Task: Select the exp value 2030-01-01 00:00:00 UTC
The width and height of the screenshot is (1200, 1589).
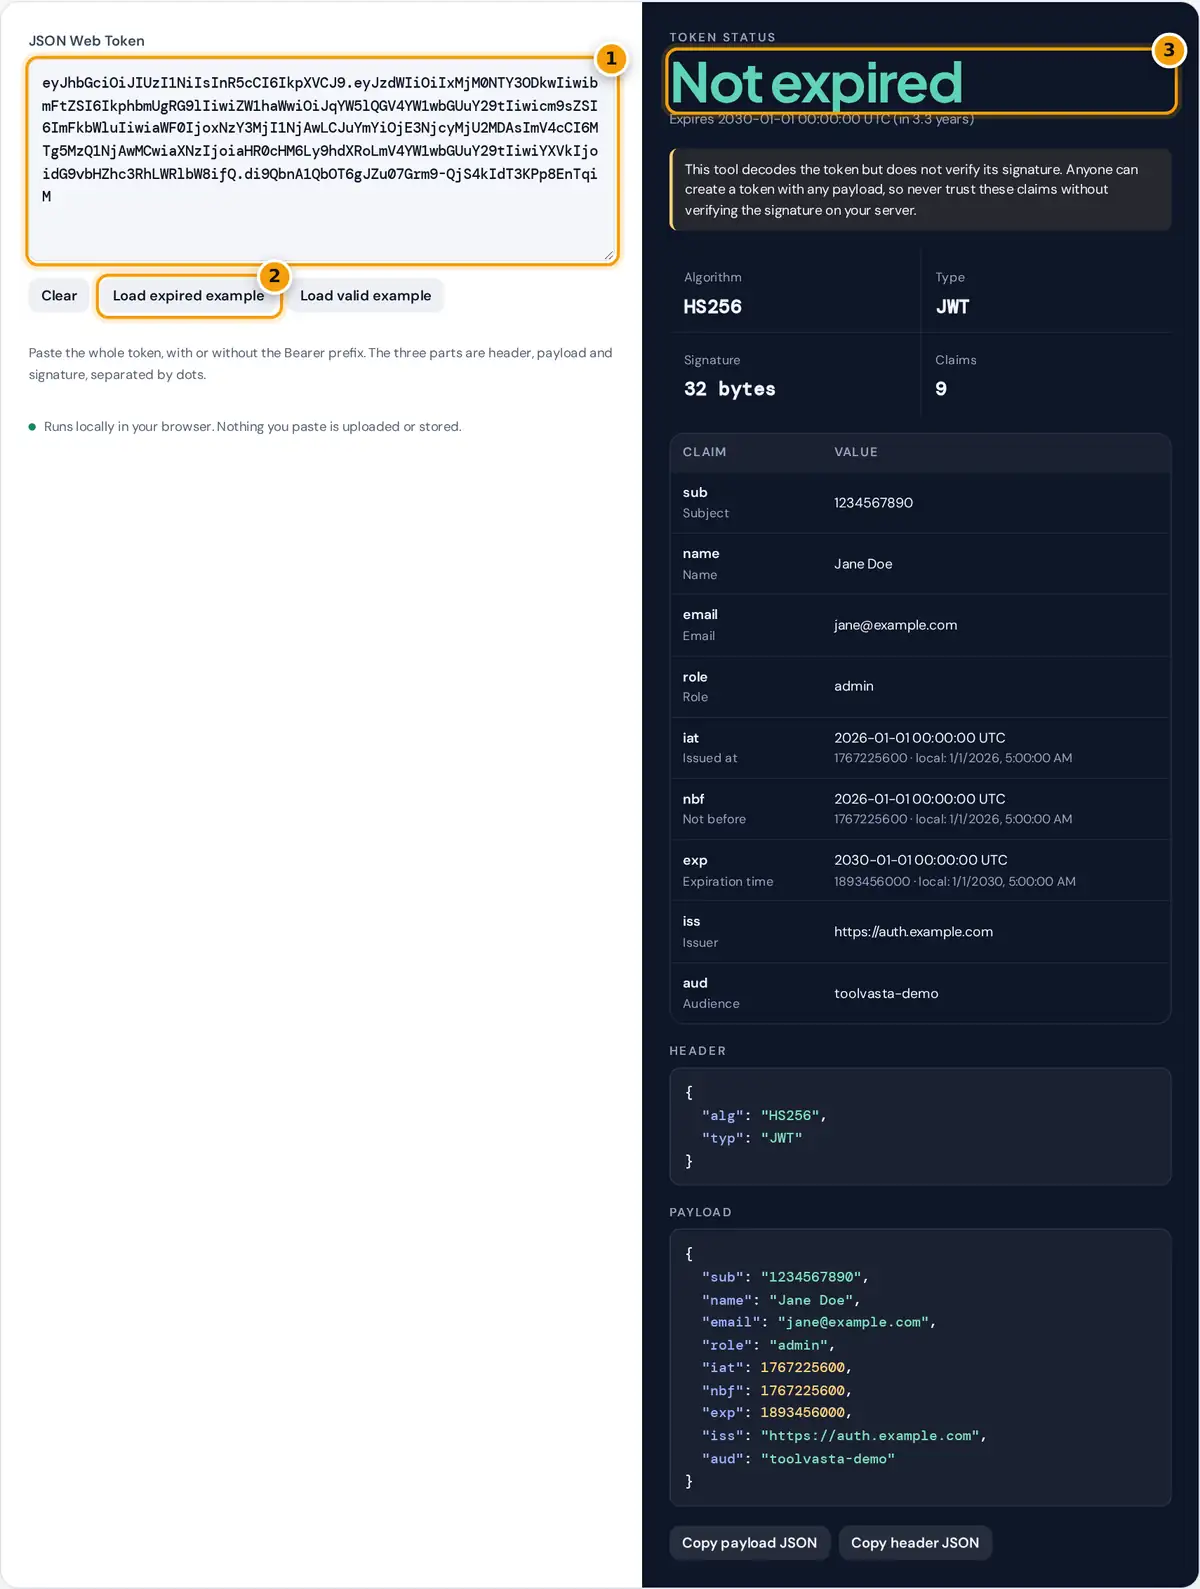Action: pyautogui.click(x=920, y=860)
